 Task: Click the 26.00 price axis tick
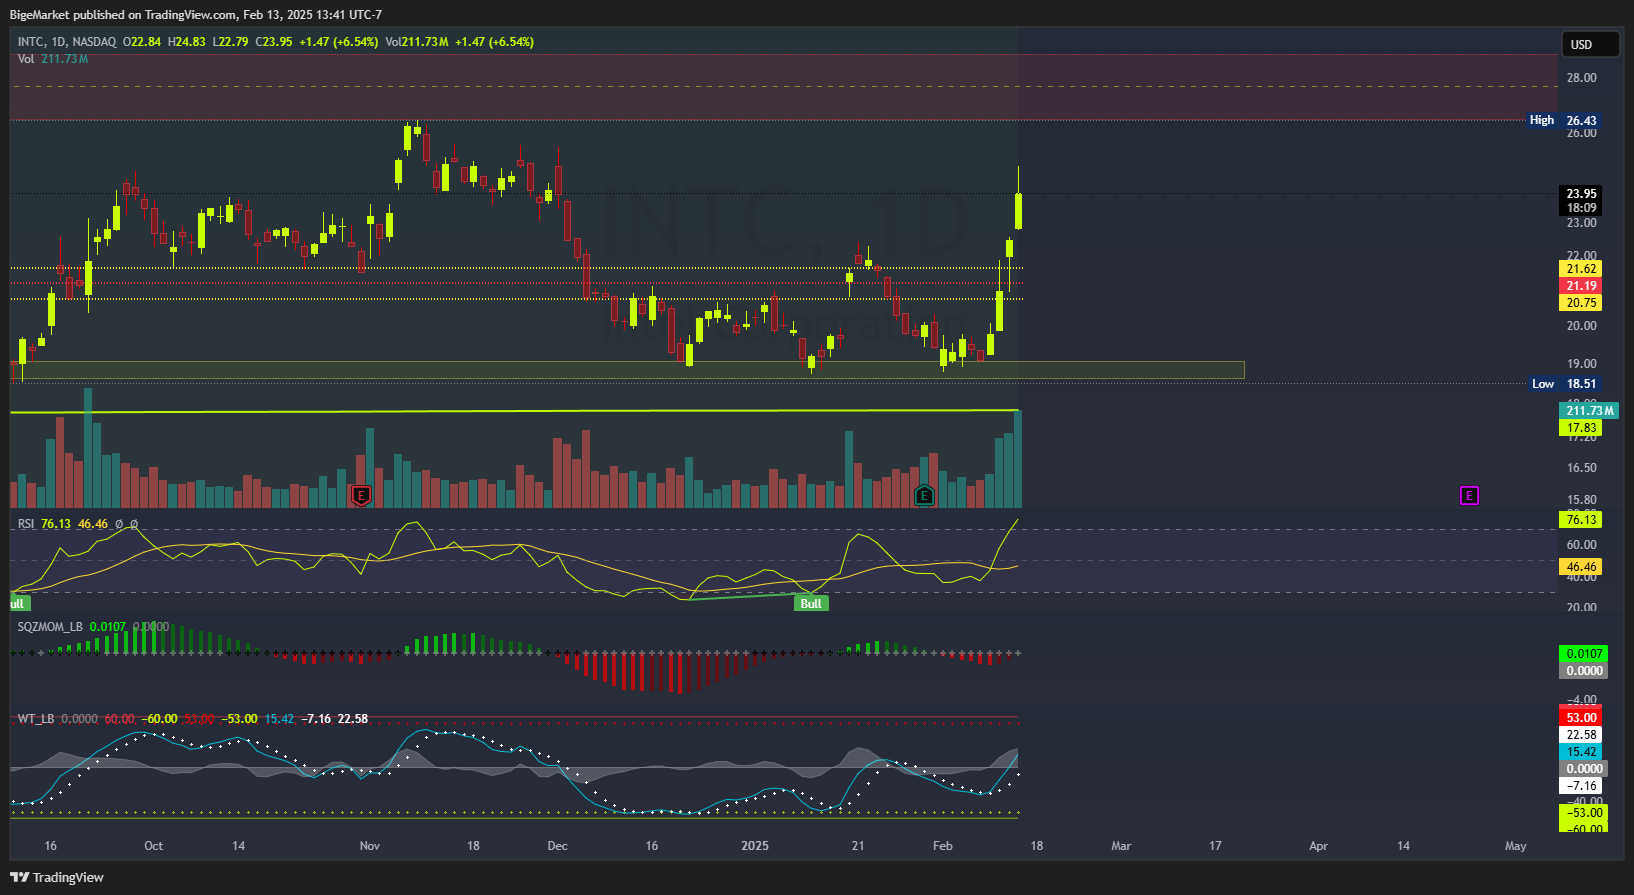coord(1582,133)
